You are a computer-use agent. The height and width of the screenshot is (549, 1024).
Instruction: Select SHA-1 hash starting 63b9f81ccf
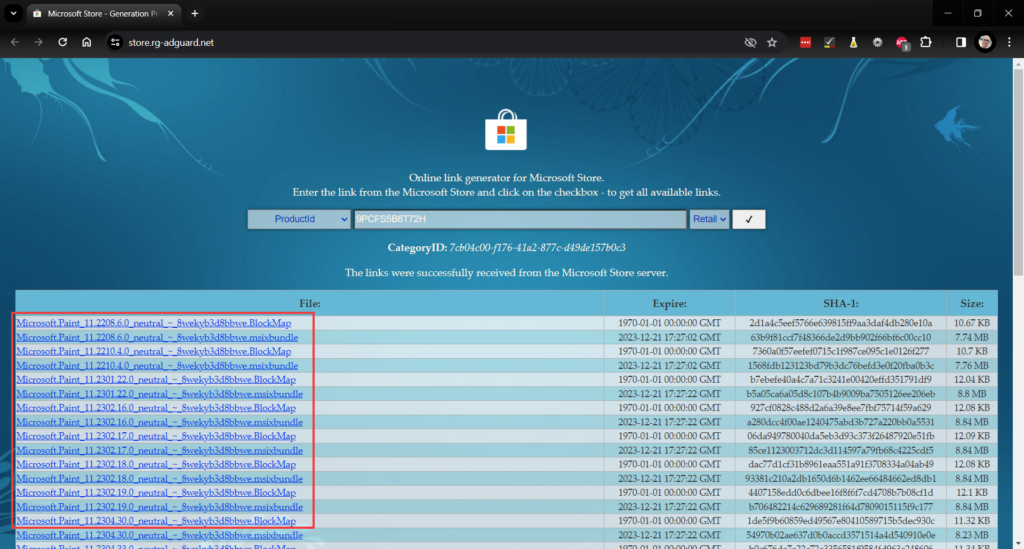coord(840,337)
